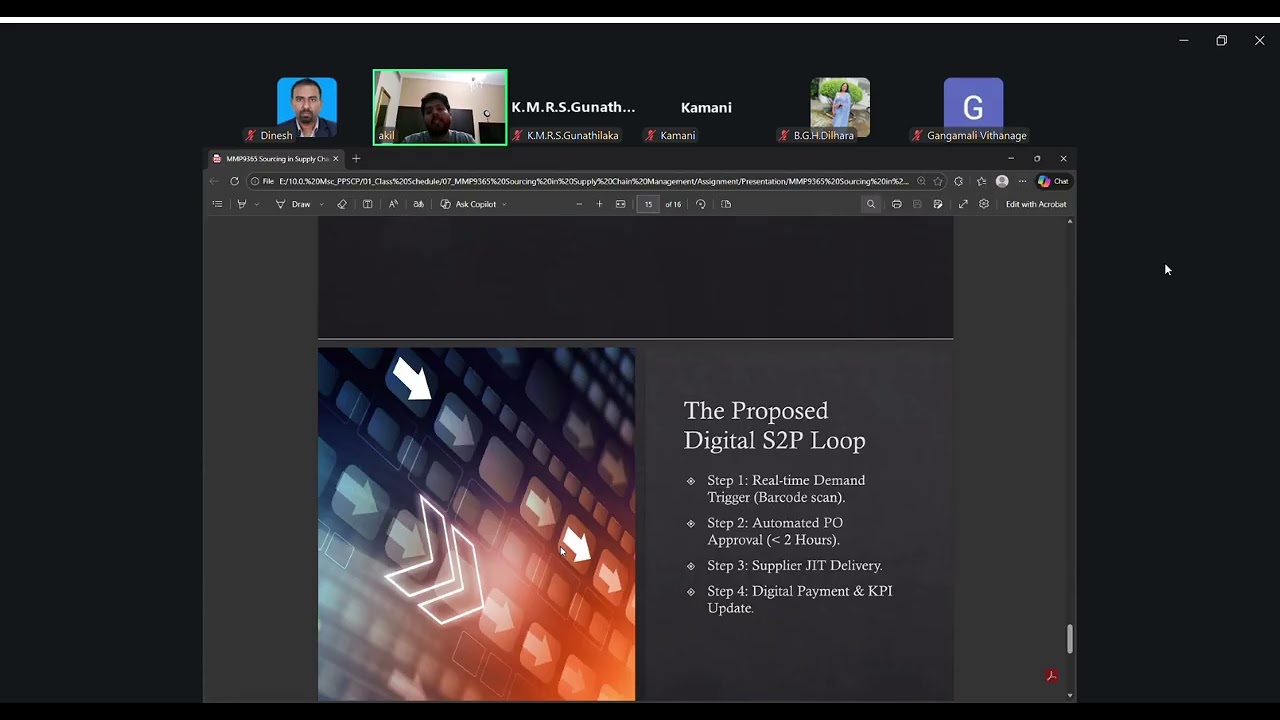Enter full screen view of PDF
This screenshot has width=1280, height=720.
(963, 204)
